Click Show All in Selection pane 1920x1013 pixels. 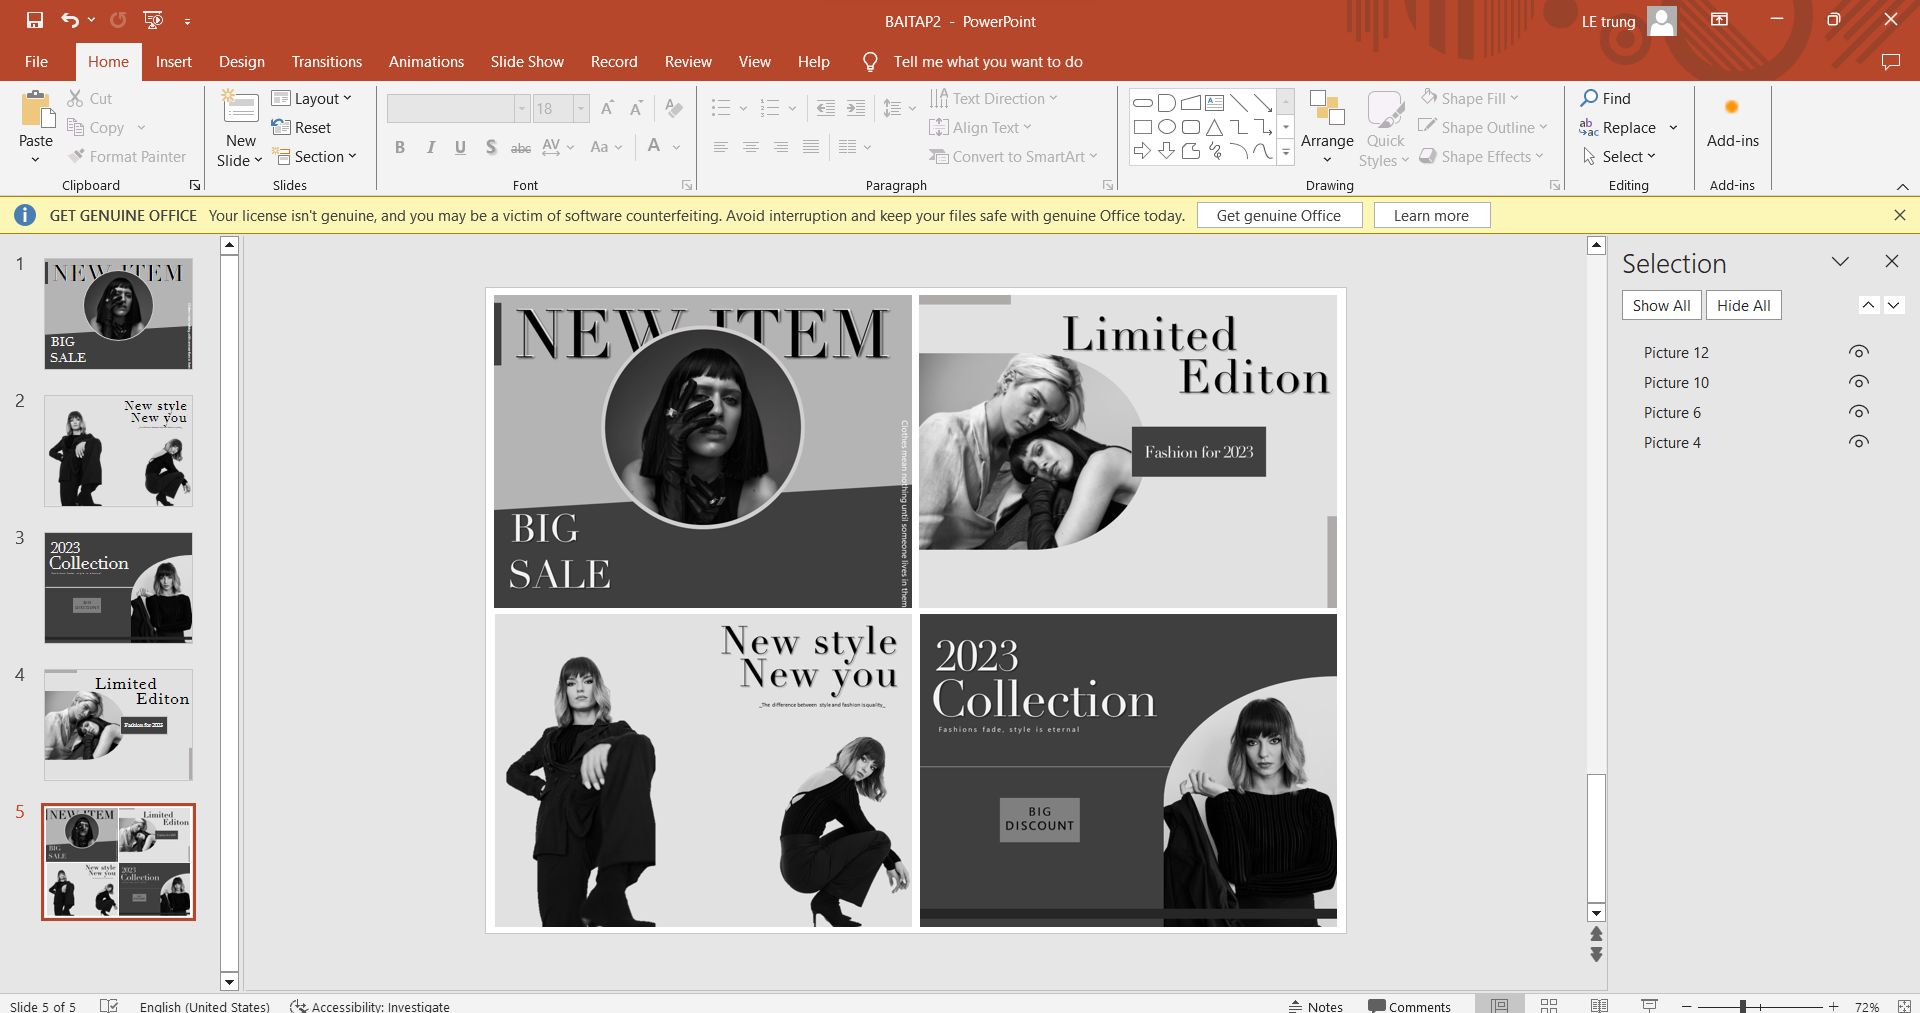click(x=1661, y=305)
